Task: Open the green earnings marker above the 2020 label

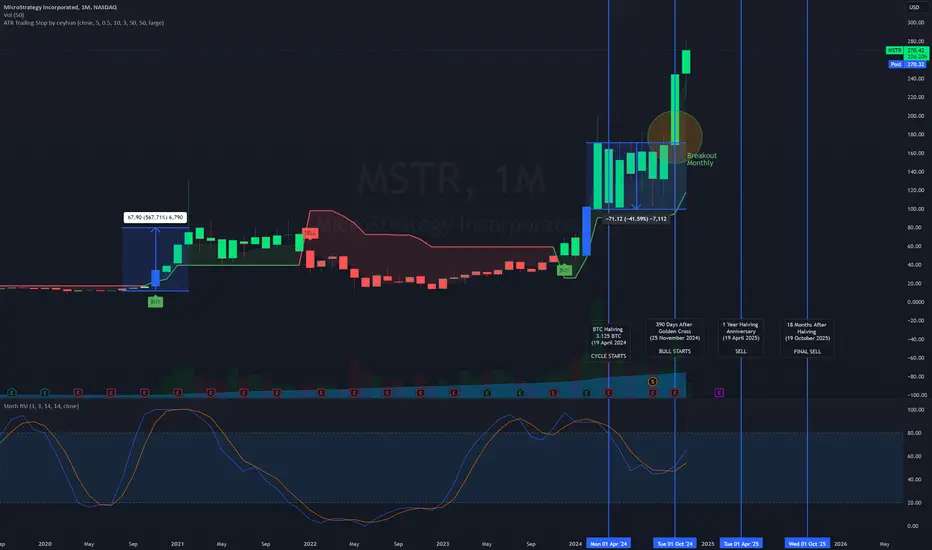Action: click(45, 392)
